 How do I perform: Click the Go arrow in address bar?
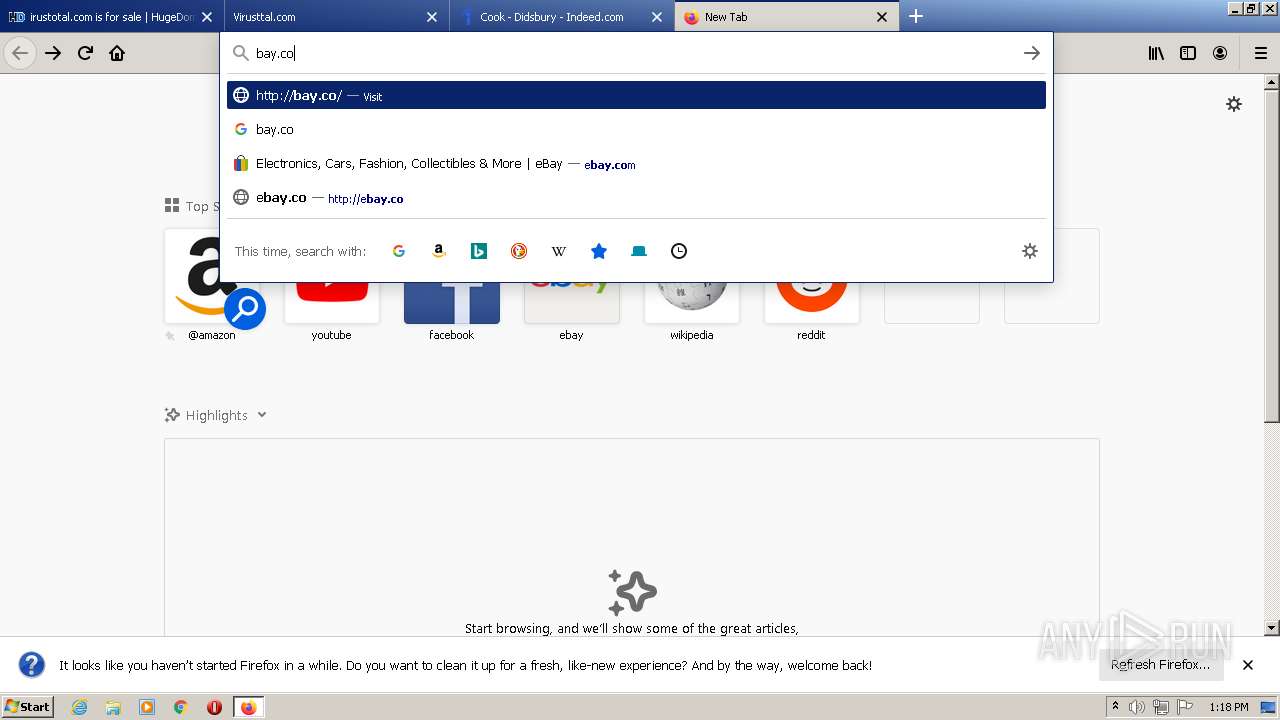click(1032, 53)
